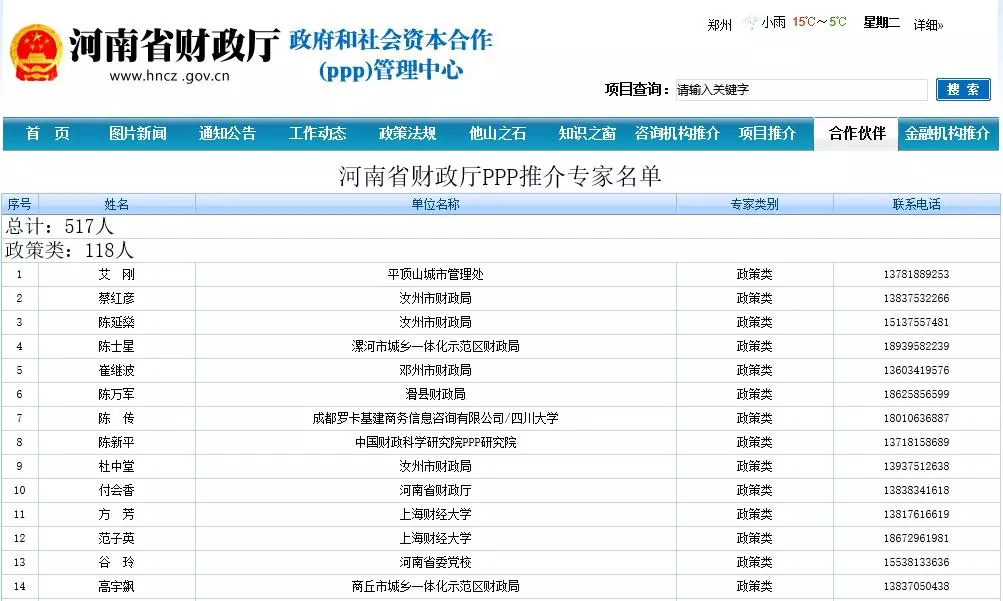The height and width of the screenshot is (601, 1003).
Task: Click the rain weather icon
Action: pyautogui.click(x=750, y=23)
